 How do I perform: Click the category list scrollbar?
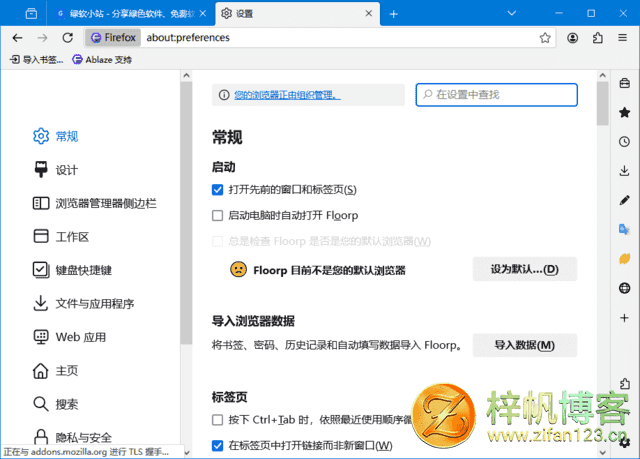pyautogui.click(x=186, y=212)
